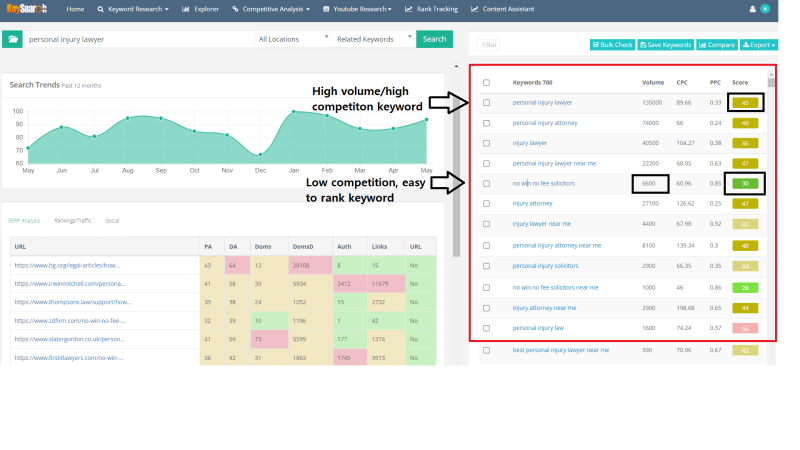
Task: Switch to the Rankings/Traffic tab
Action: pos(72,220)
